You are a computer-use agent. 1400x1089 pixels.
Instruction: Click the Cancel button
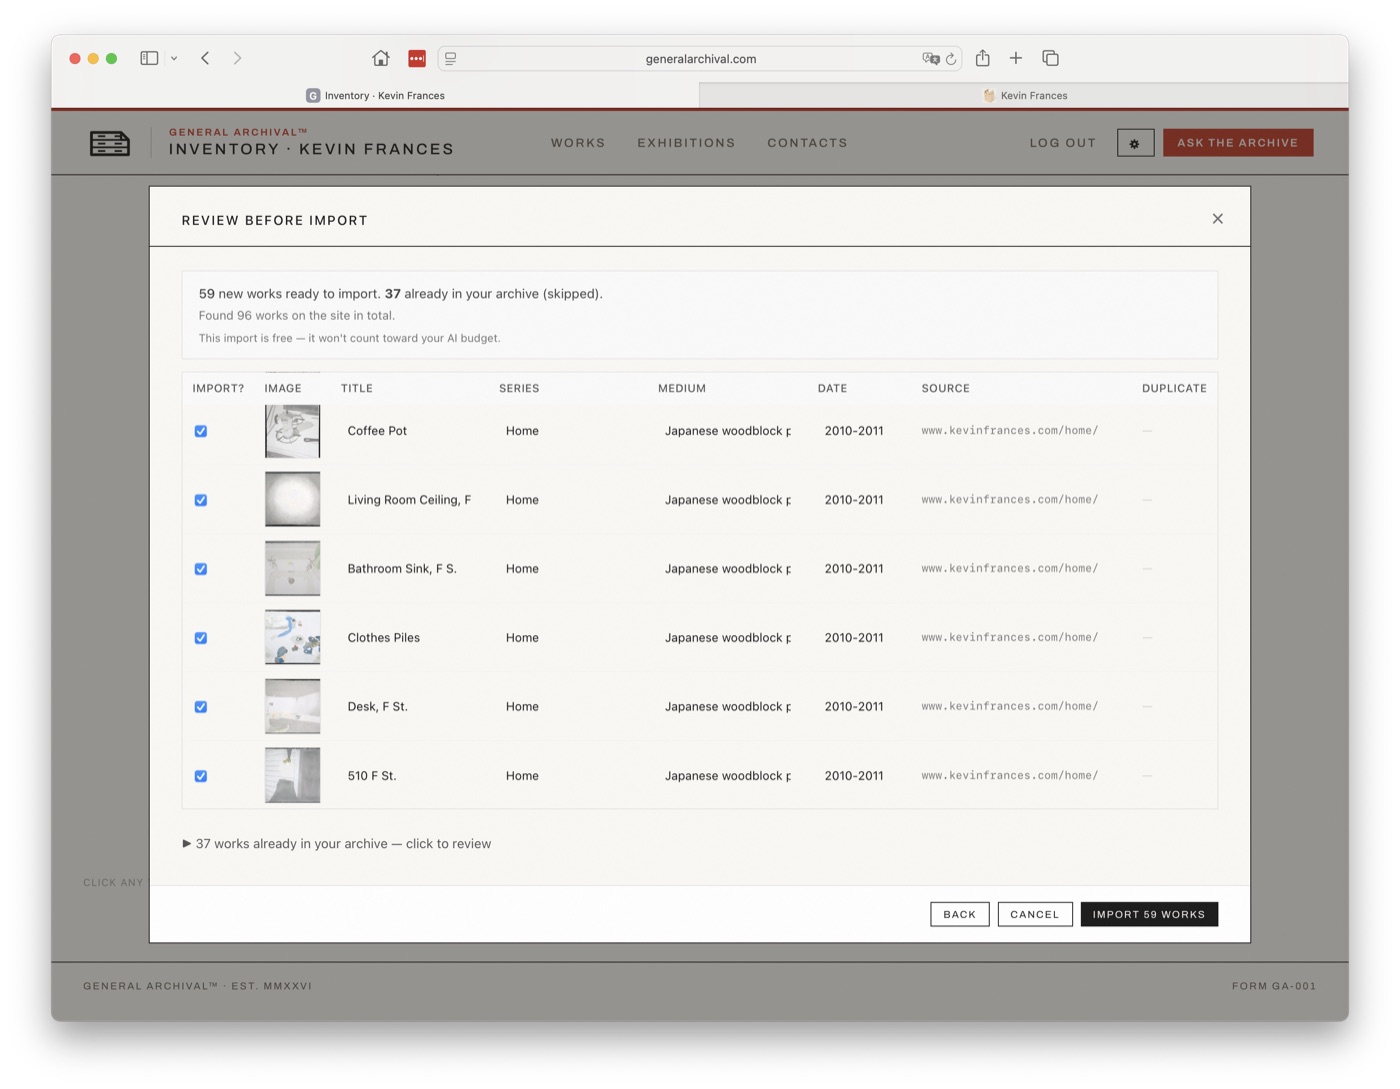click(x=1035, y=914)
